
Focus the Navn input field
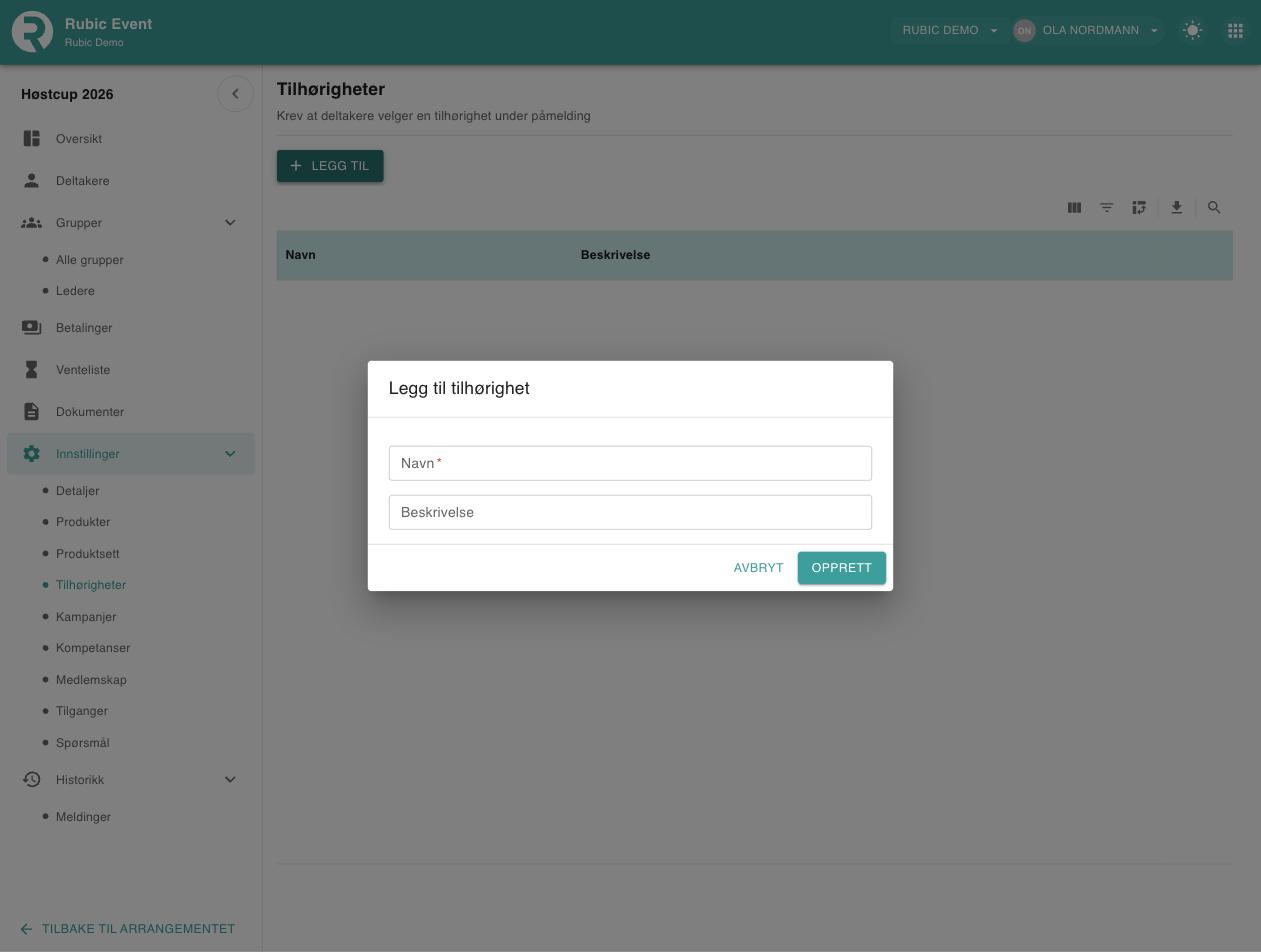coord(630,463)
